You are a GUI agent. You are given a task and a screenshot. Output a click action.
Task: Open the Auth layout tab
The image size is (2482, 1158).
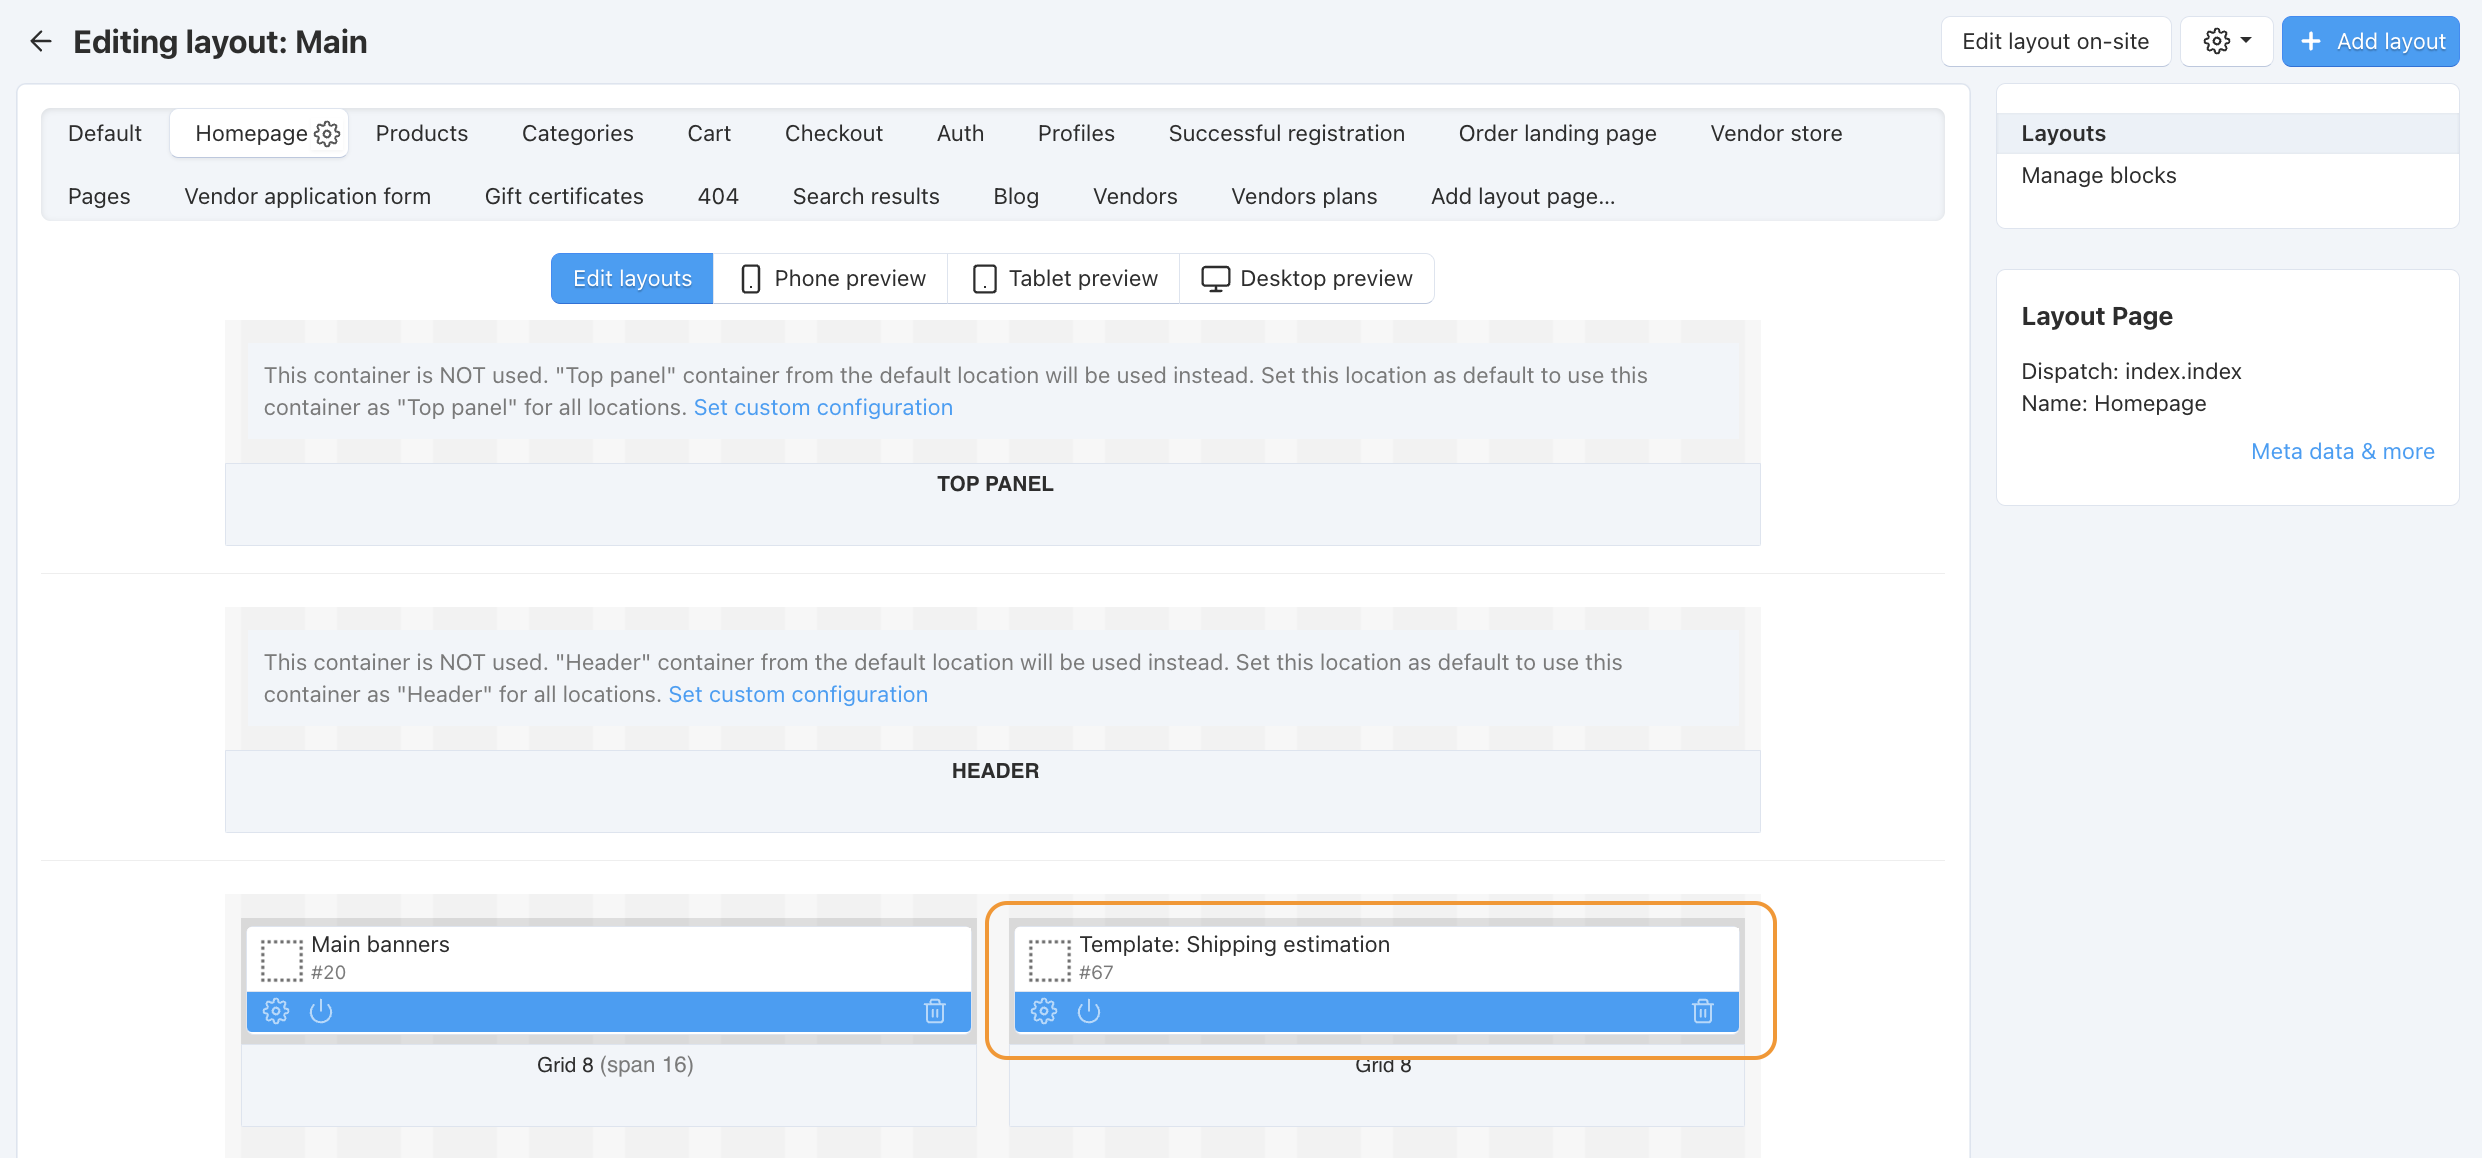click(960, 134)
